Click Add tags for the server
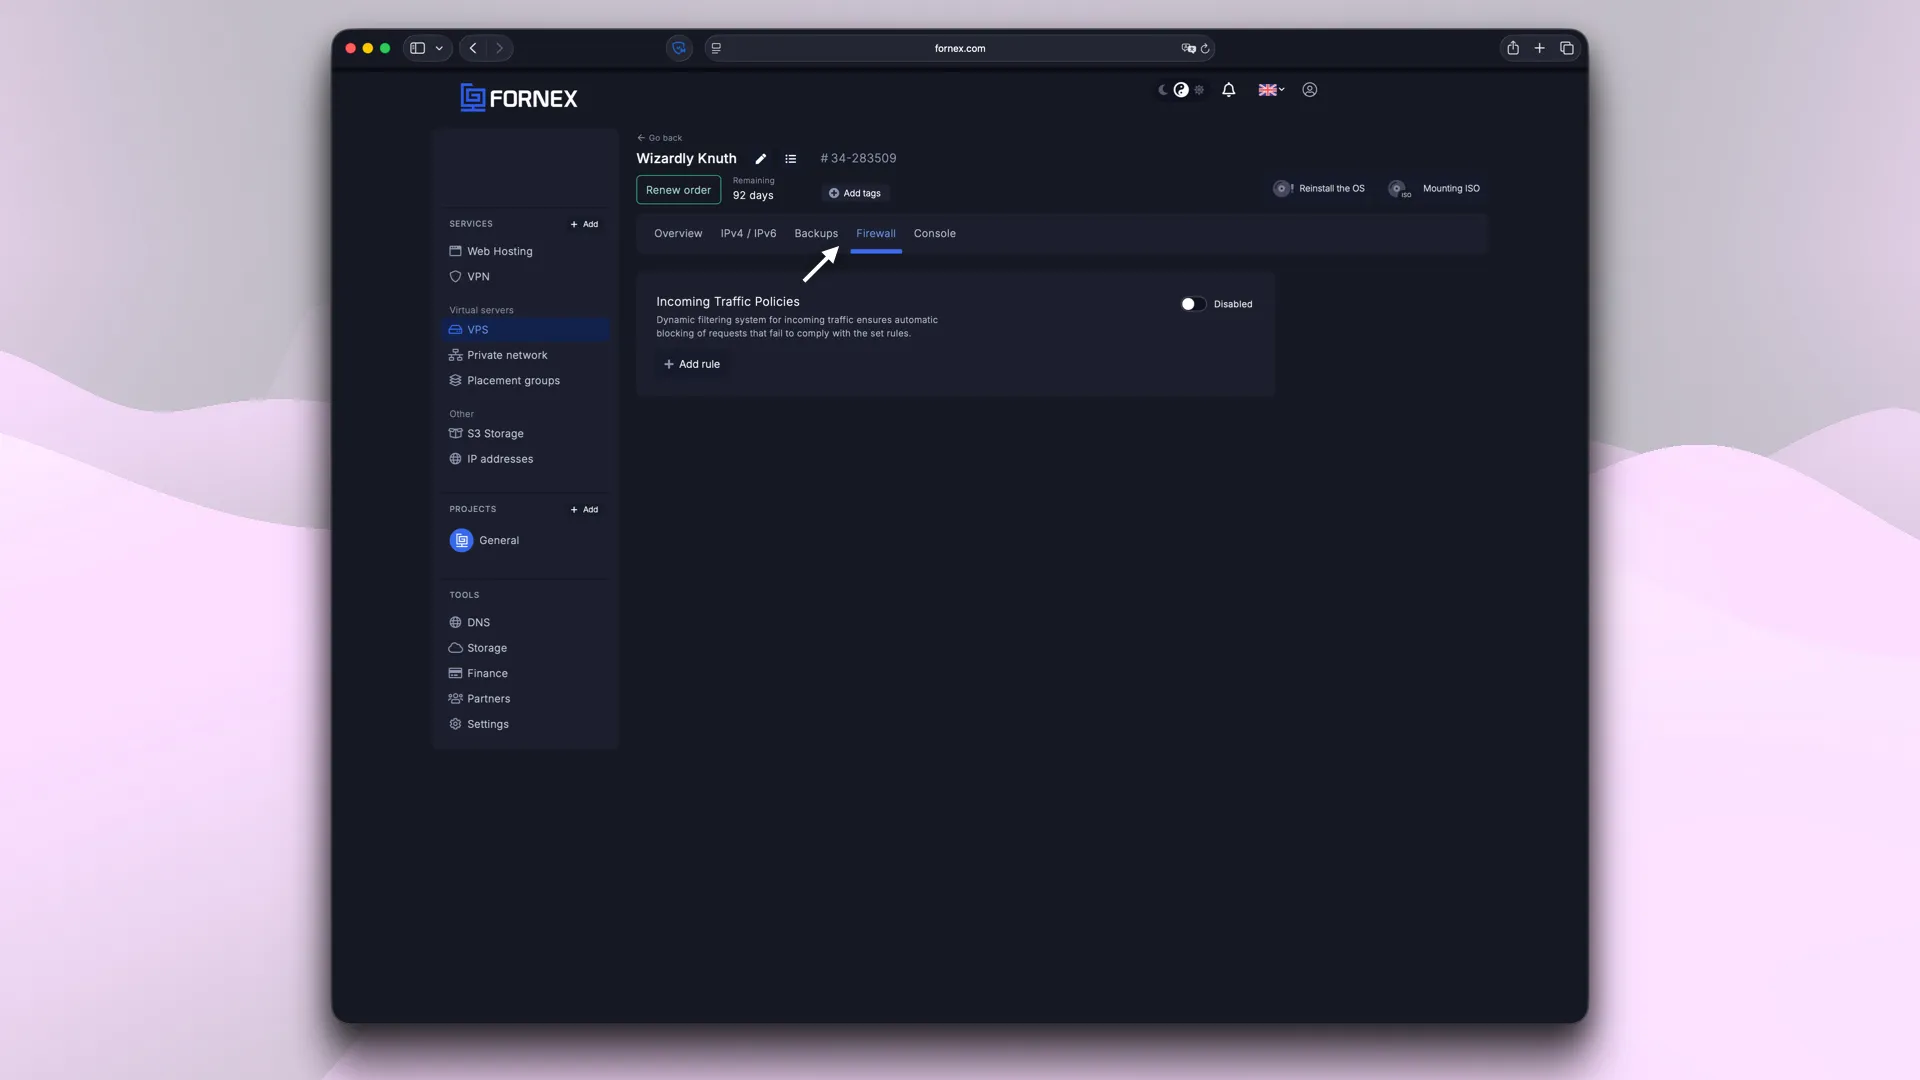The image size is (1920, 1080). point(854,192)
